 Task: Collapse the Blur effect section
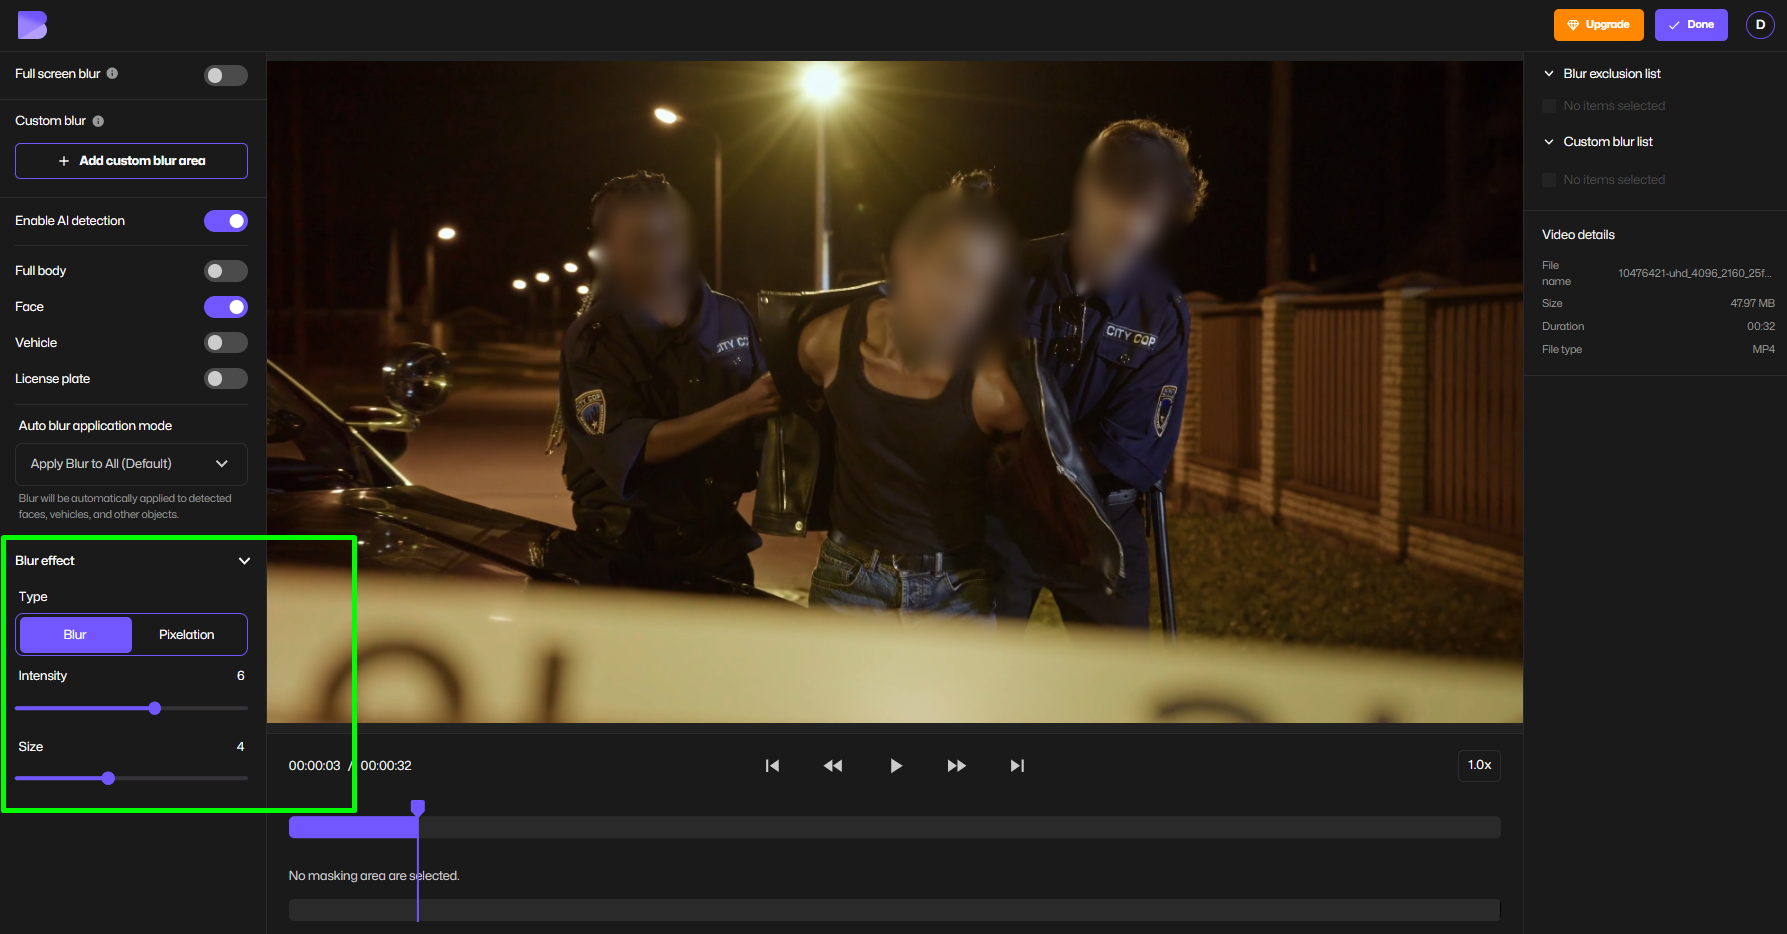pyautogui.click(x=244, y=561)
